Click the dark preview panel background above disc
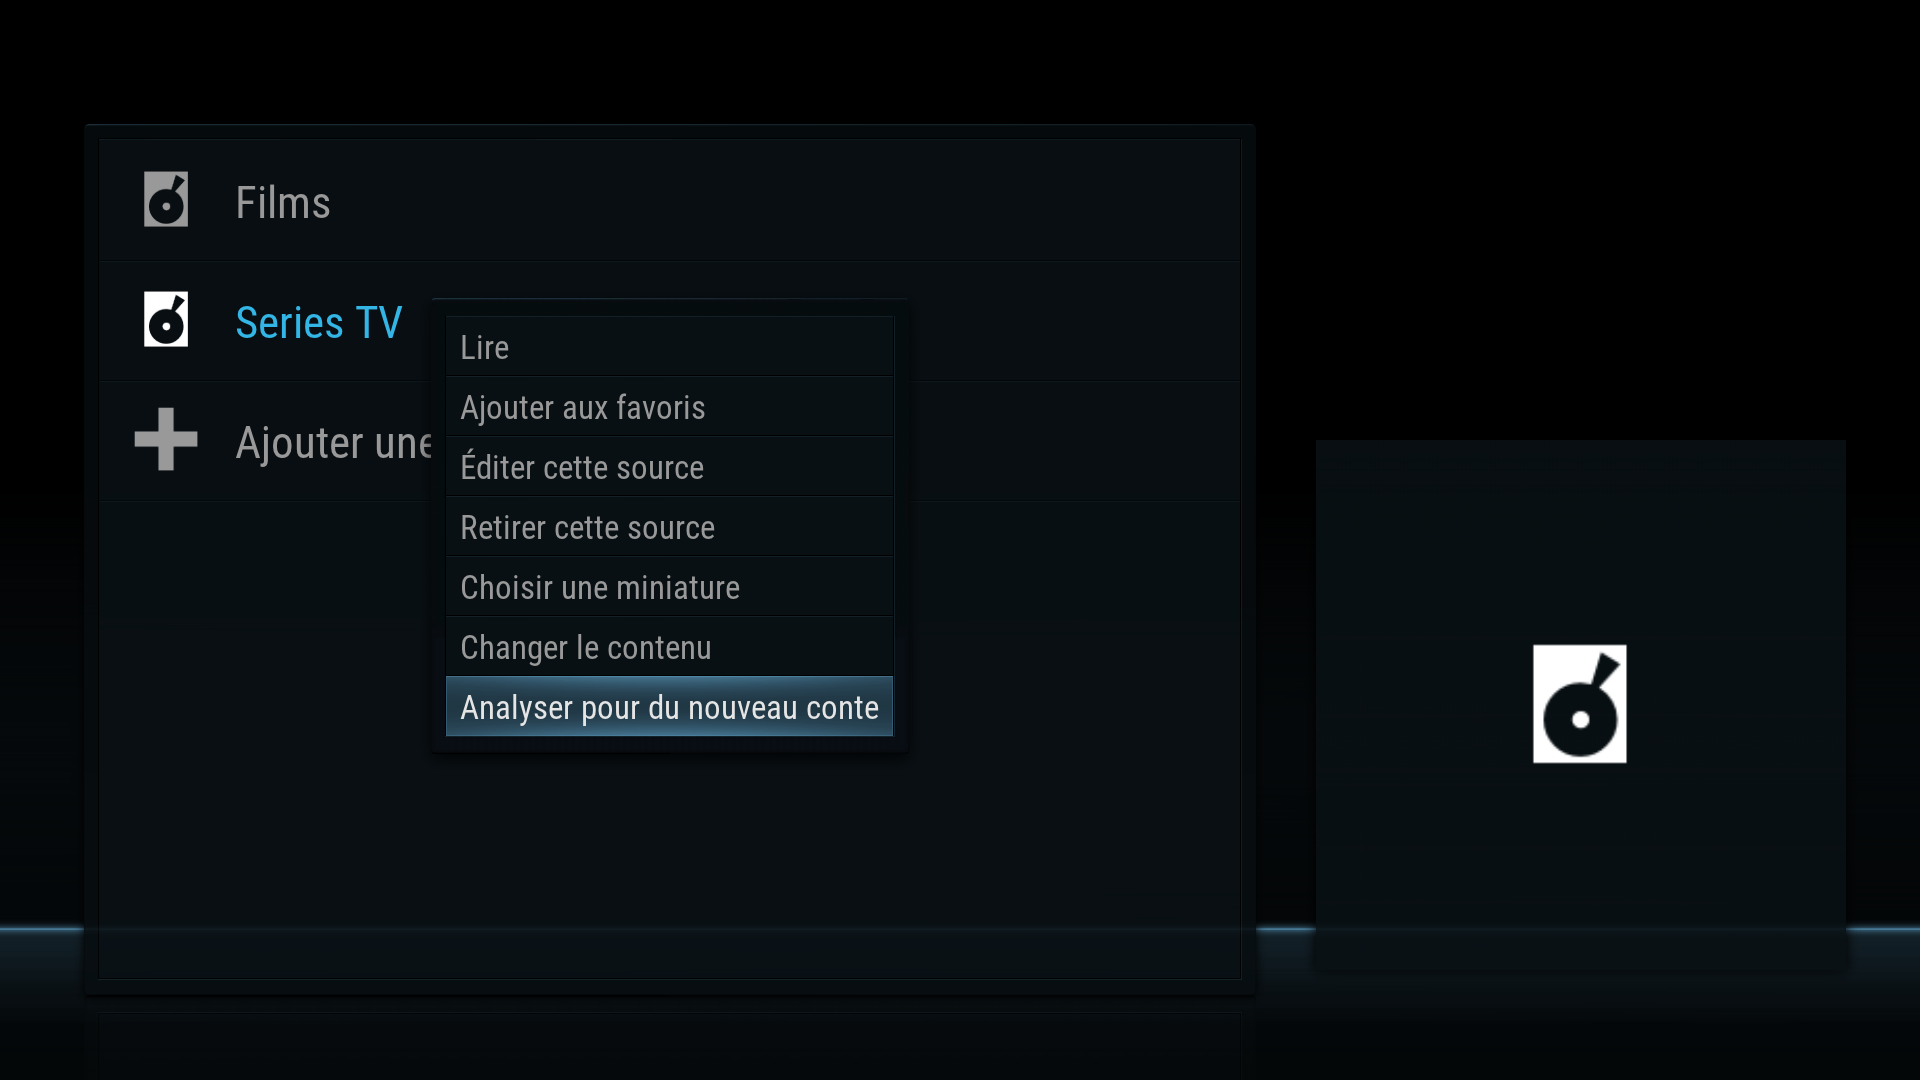 (x=1580, y=540)
